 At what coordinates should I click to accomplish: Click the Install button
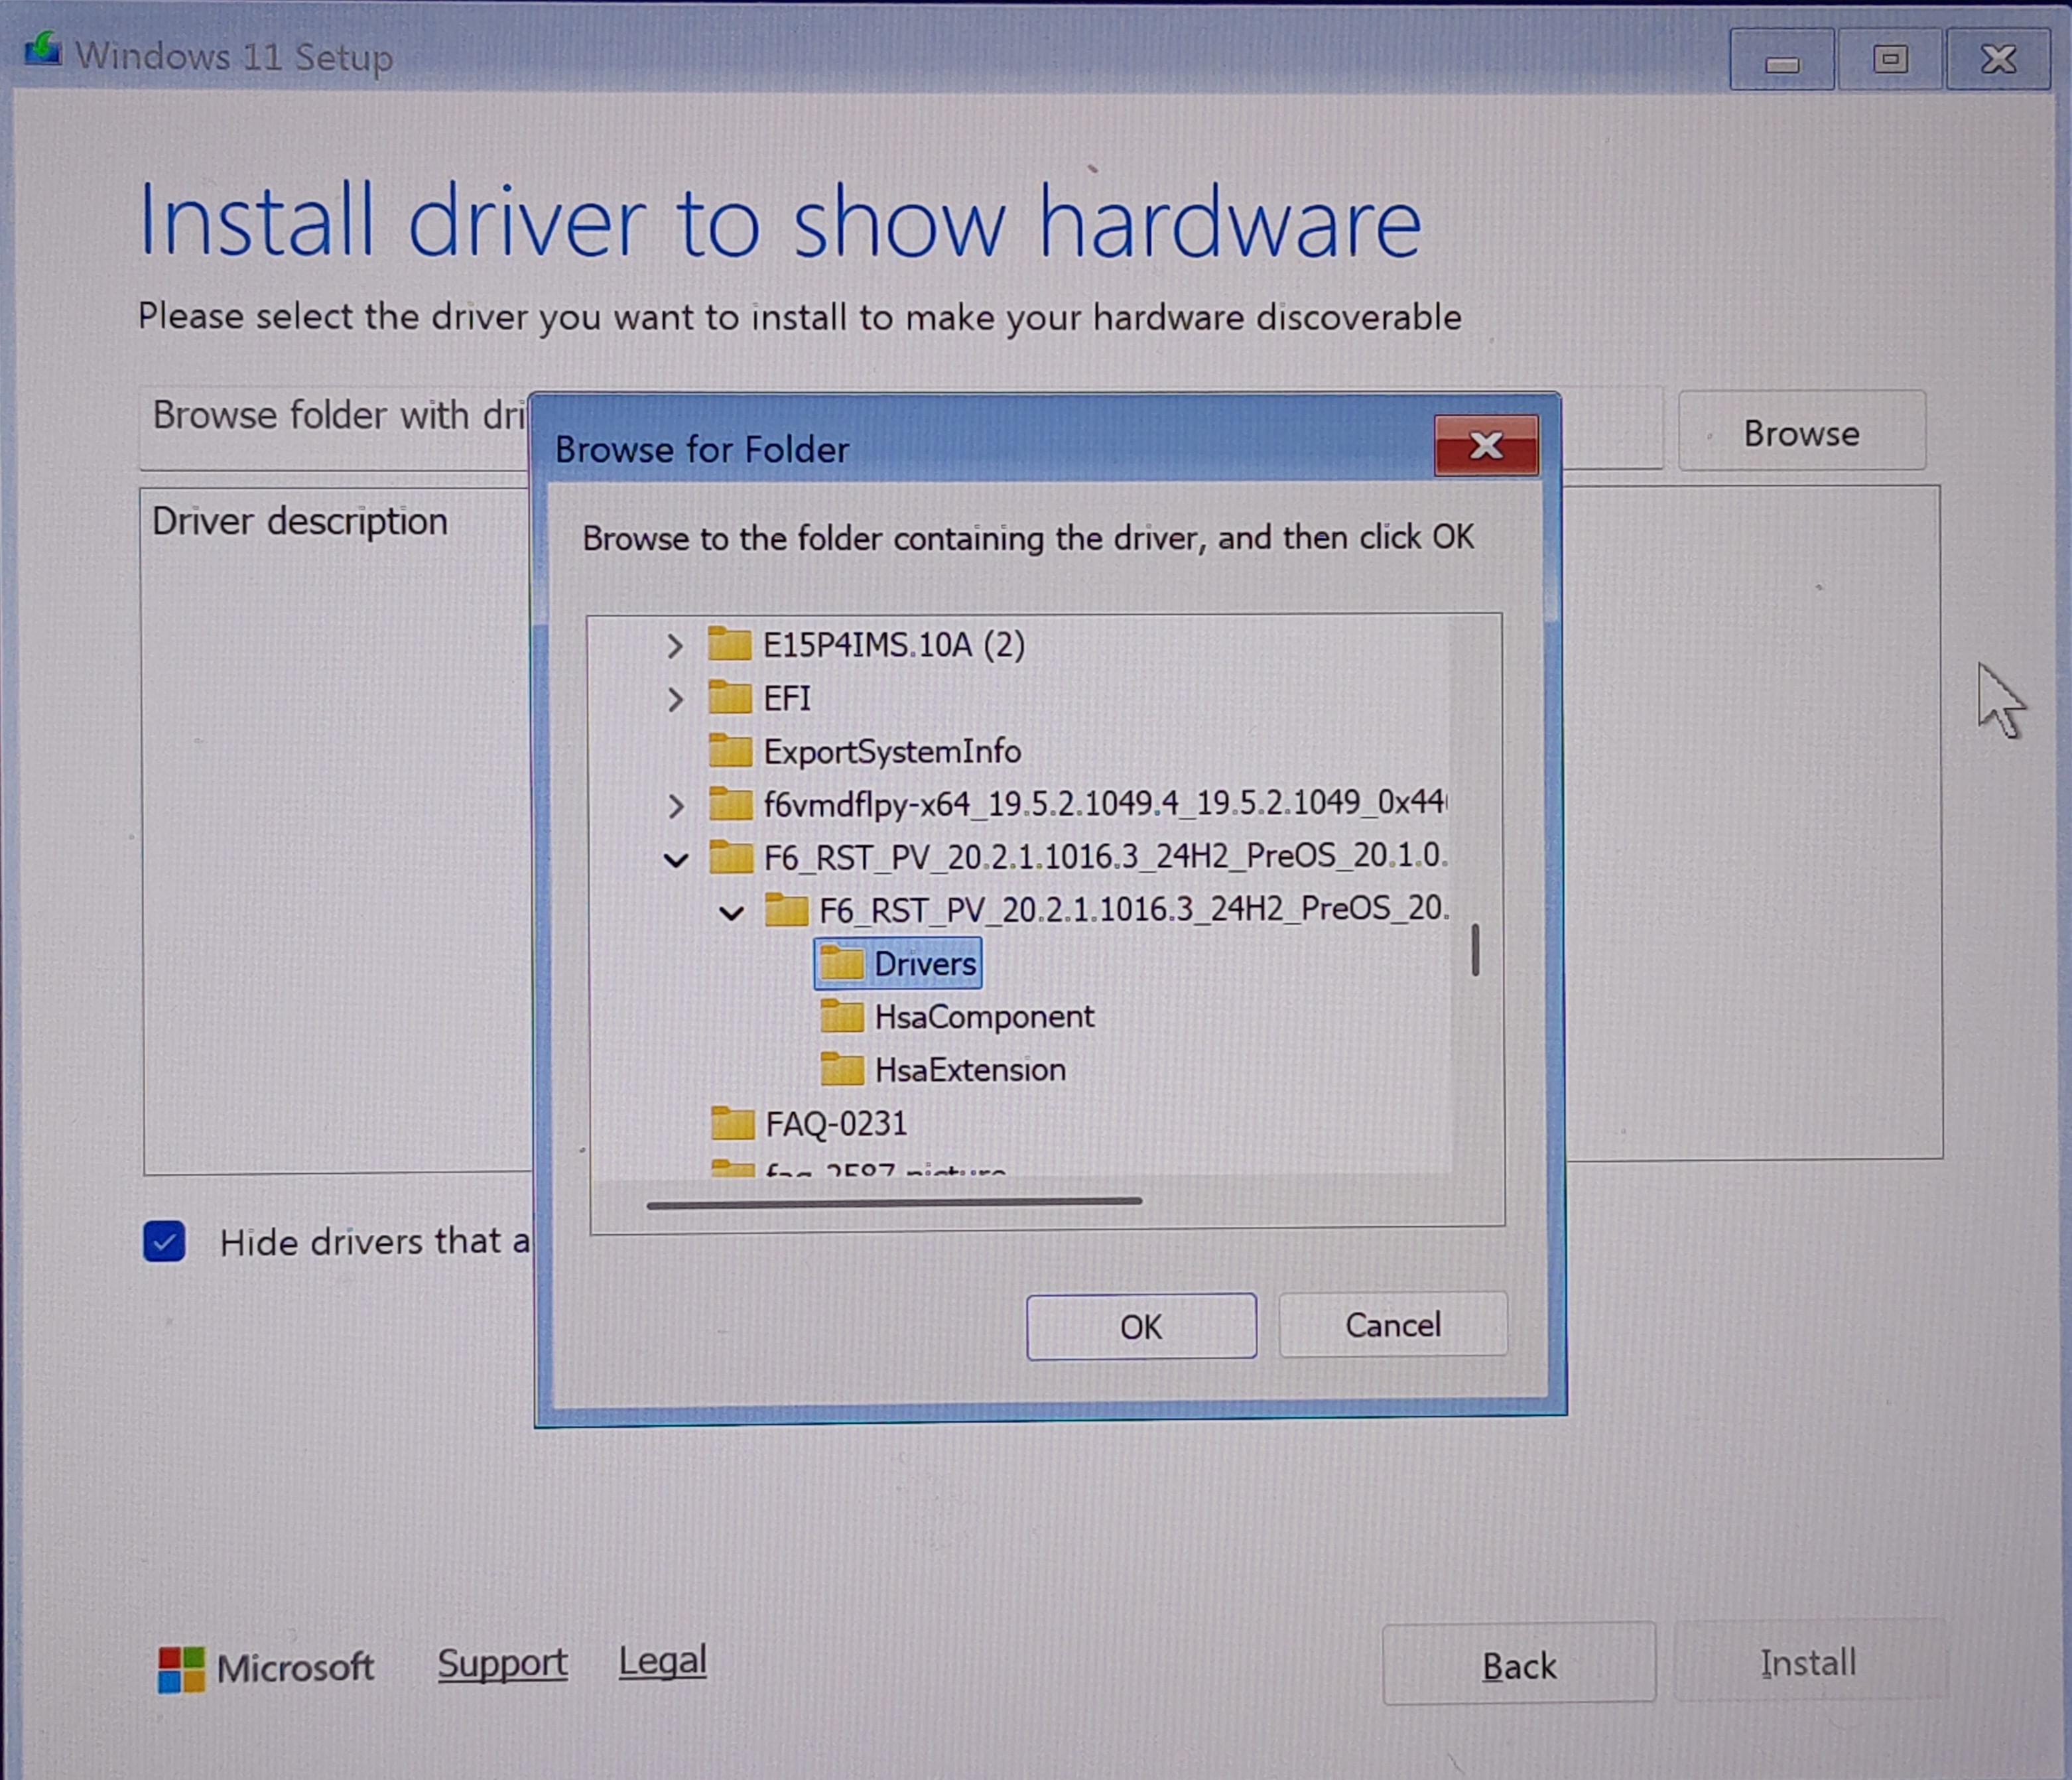(x=1809, y=1662)
